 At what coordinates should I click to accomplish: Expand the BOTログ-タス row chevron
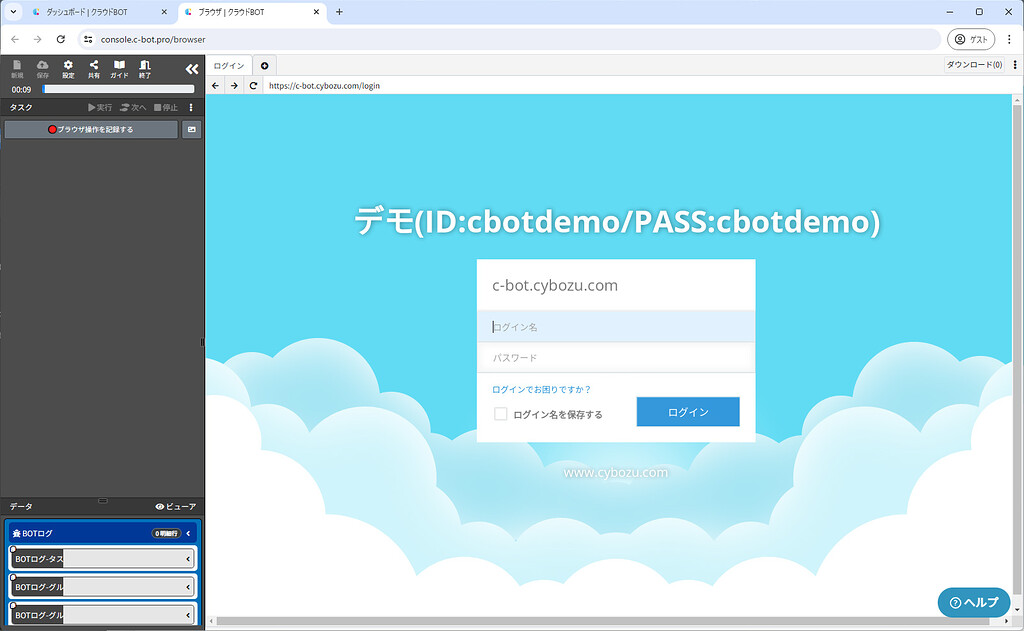tap(188, 559)
